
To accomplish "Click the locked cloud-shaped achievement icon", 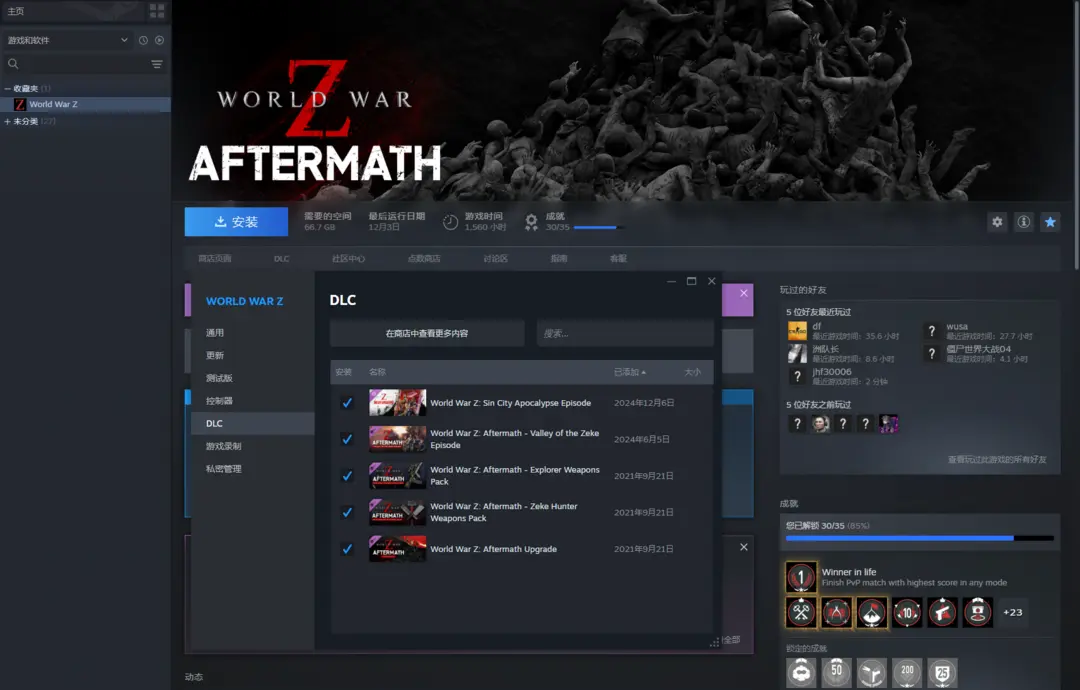I will [x=801, y=672].
